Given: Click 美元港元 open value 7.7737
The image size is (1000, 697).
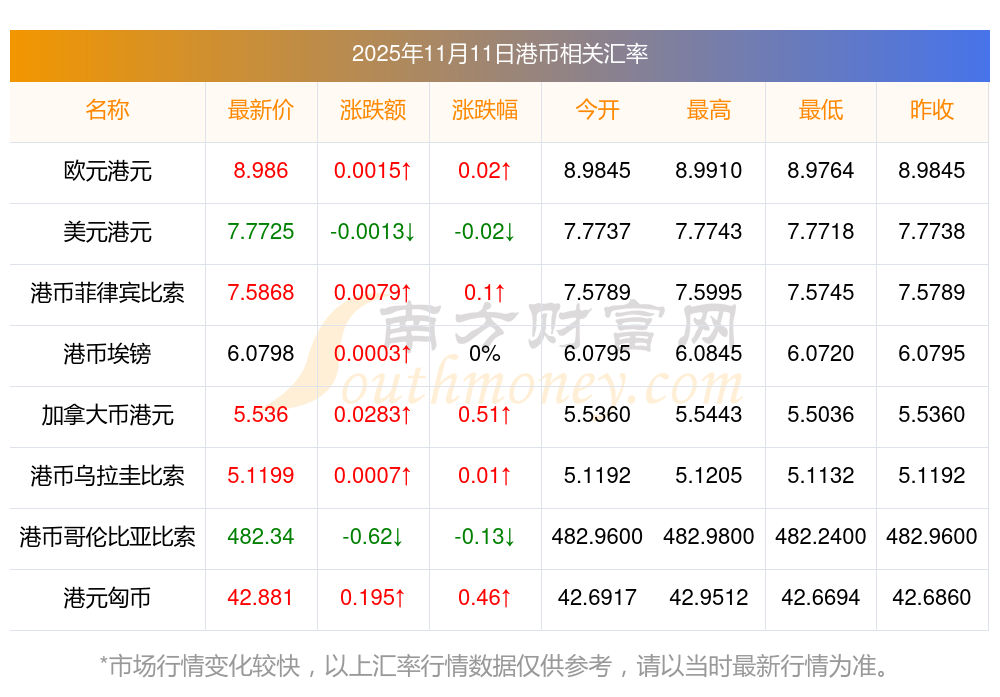Looking at the screenshot, I should coord(597,231).
